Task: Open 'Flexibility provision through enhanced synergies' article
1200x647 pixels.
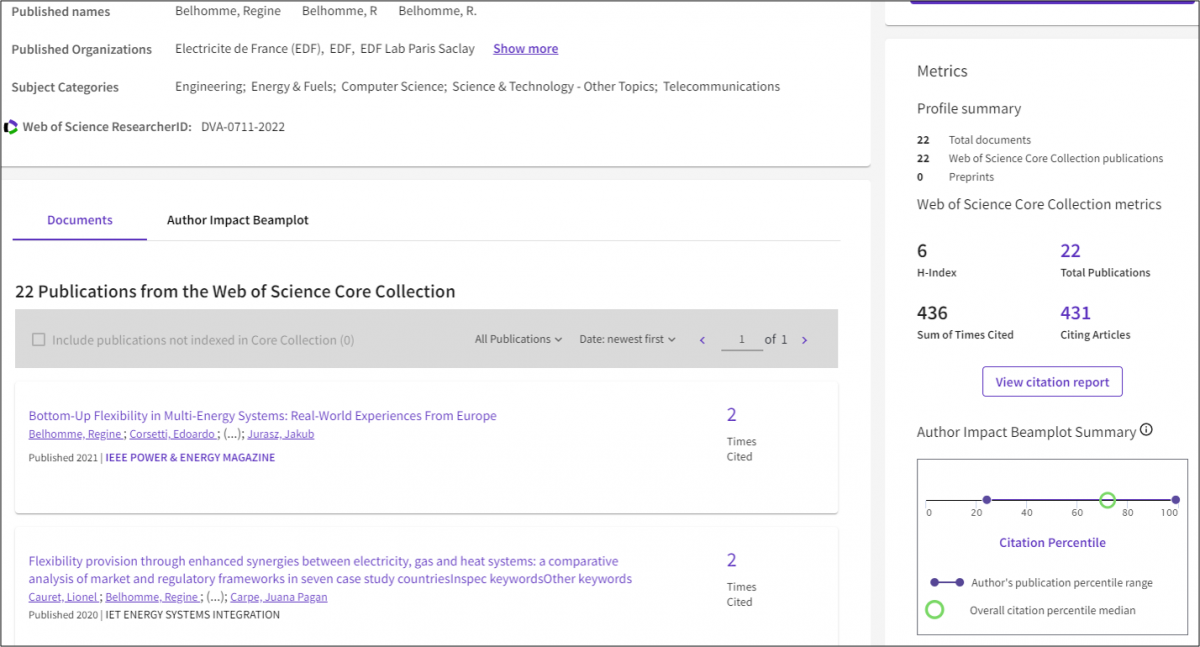Action: [330, 570]
